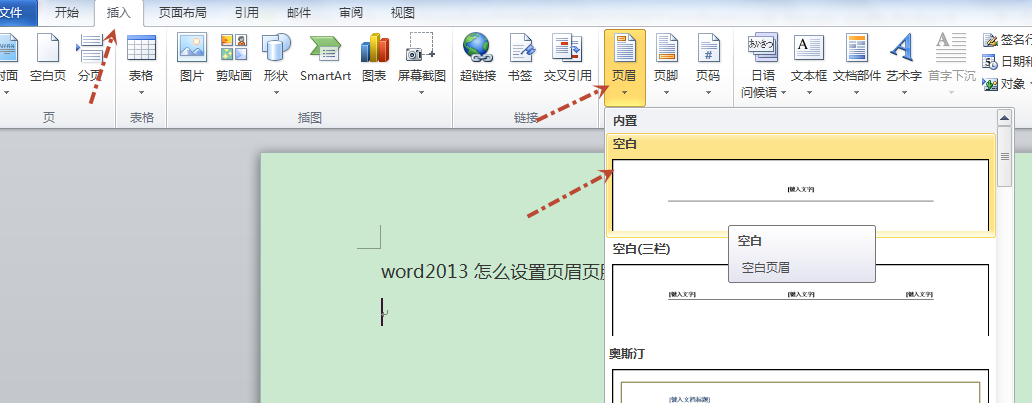Insert a chart (图表)
The image size is (1032, 403).
coord(374,59)
